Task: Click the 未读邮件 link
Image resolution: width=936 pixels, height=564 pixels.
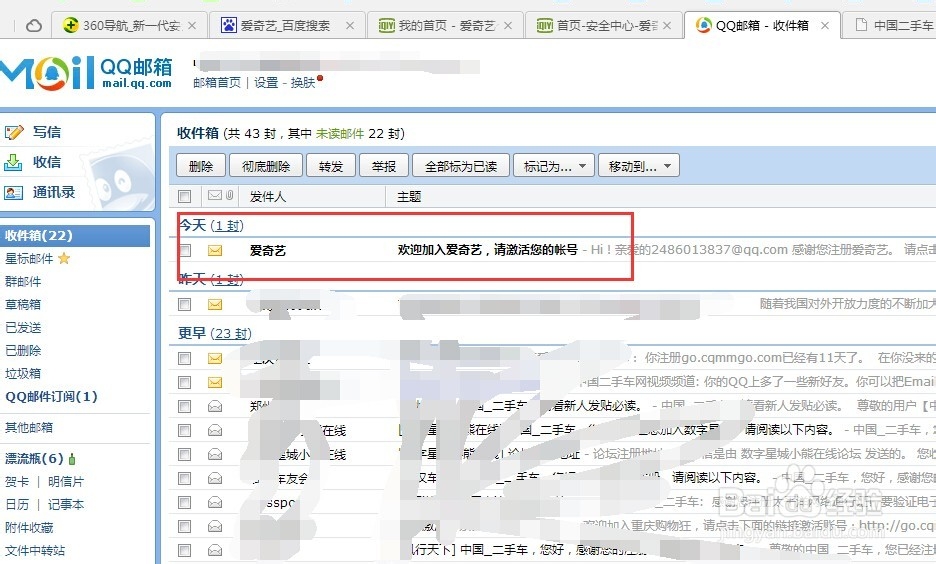Action: coord(340,134)
